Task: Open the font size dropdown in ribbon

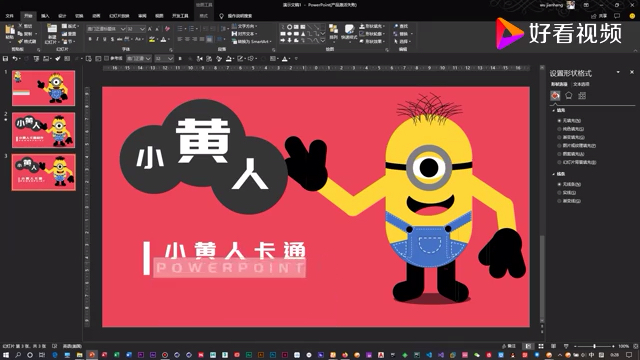Action: [x=142, y=29]
